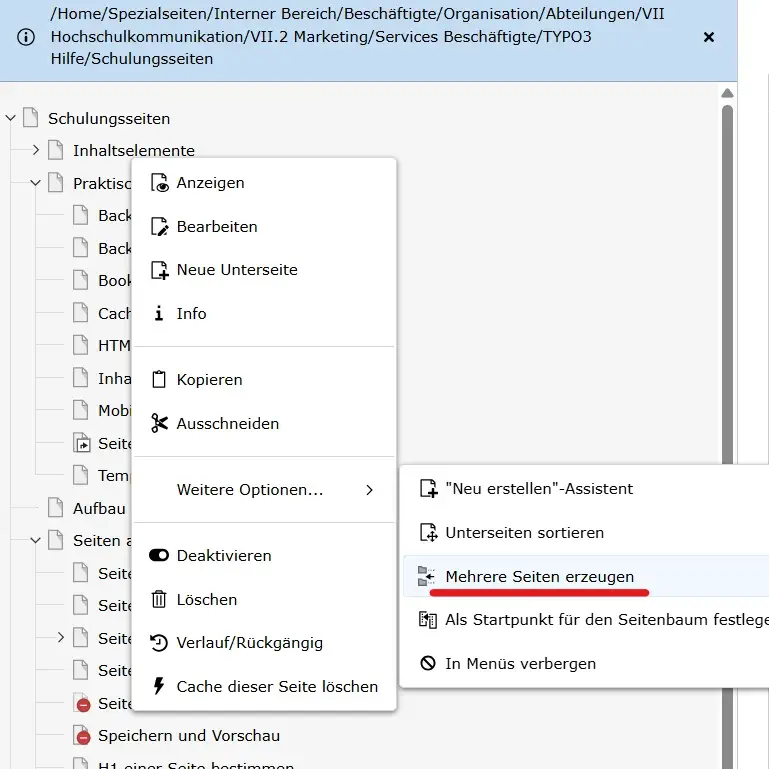The width and height of the screenshot is (769, 769).
Task: Collapse the Schulungsseiten root node
Action: 11,119
